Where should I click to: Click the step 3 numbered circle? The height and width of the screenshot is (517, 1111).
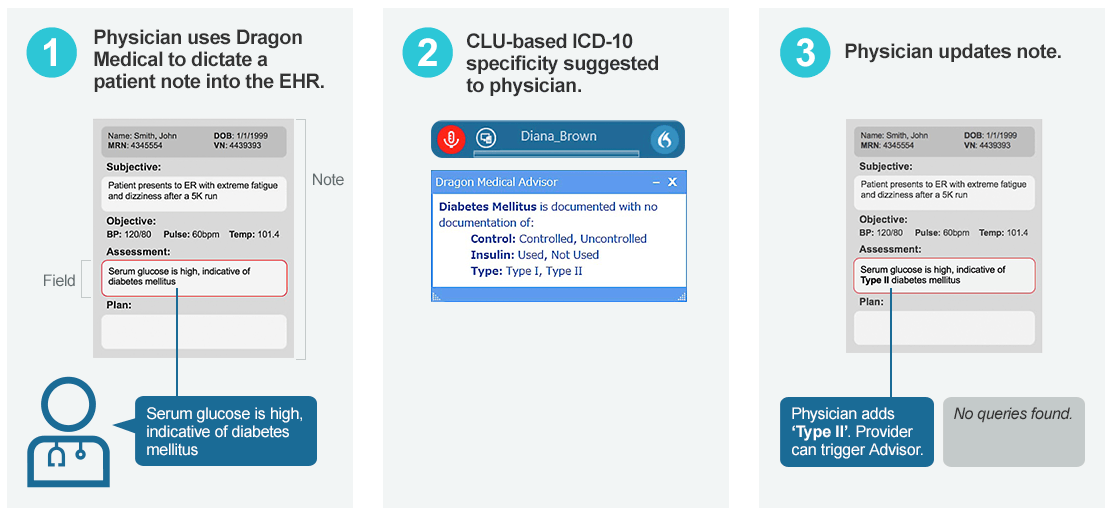click(805, 53)
